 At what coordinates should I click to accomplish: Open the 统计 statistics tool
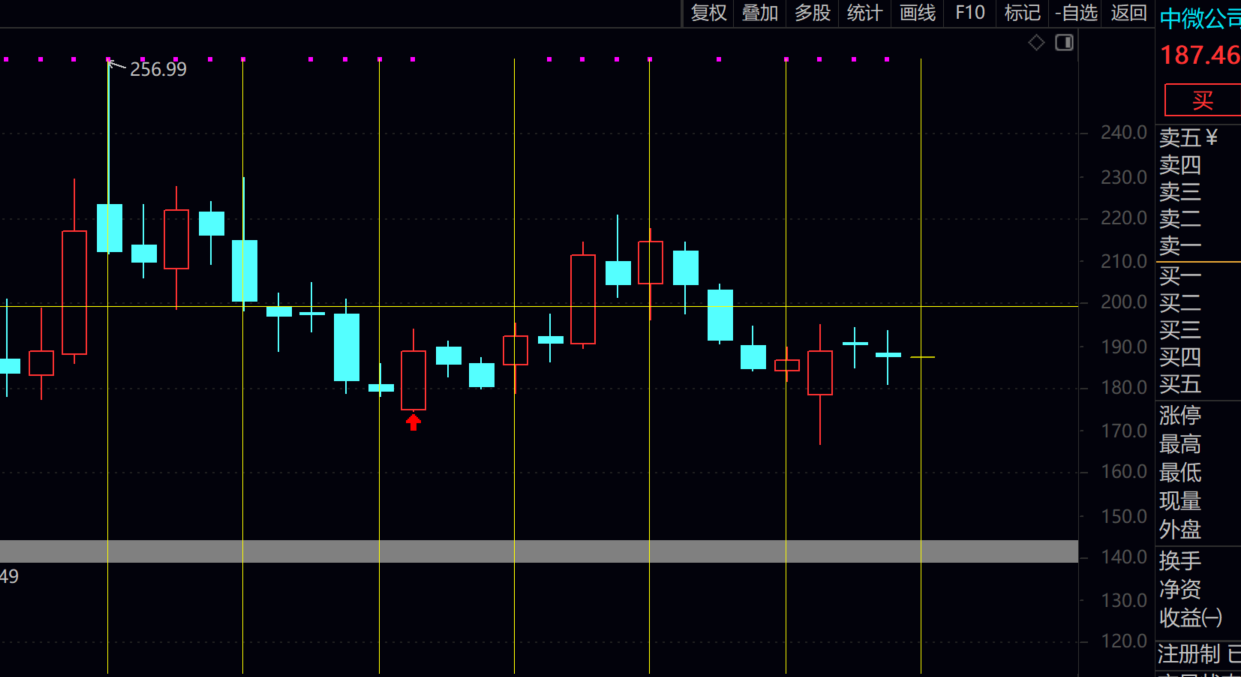click(x=864, y=13)
